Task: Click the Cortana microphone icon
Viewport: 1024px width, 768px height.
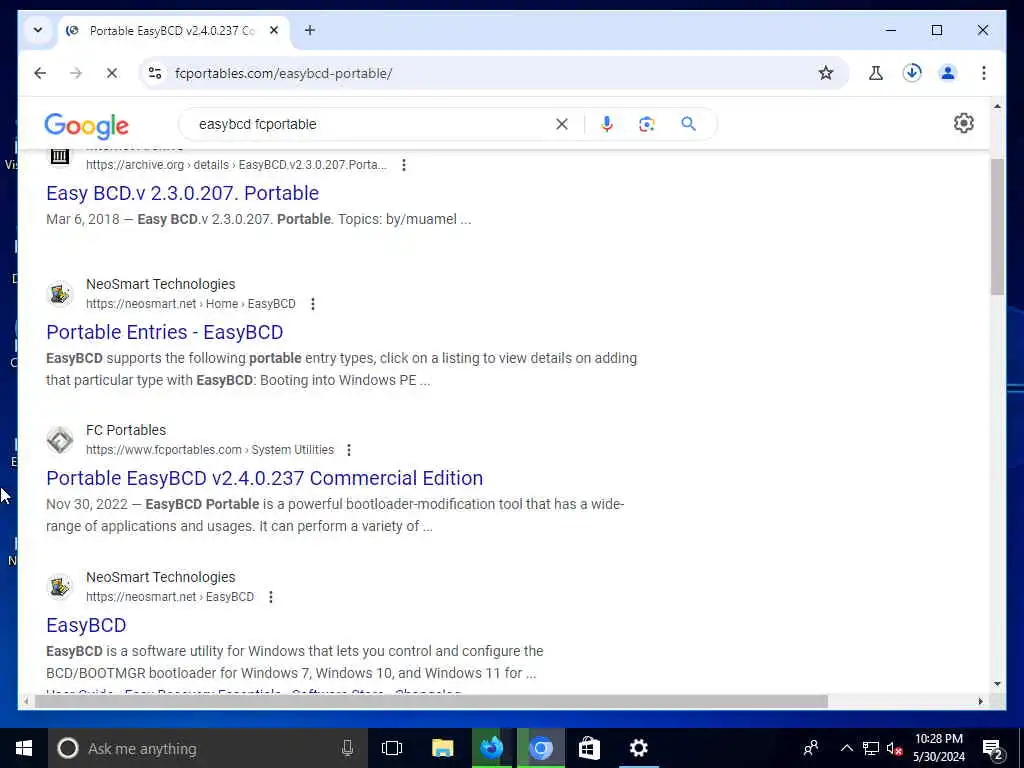Action: tap(347, 748)
